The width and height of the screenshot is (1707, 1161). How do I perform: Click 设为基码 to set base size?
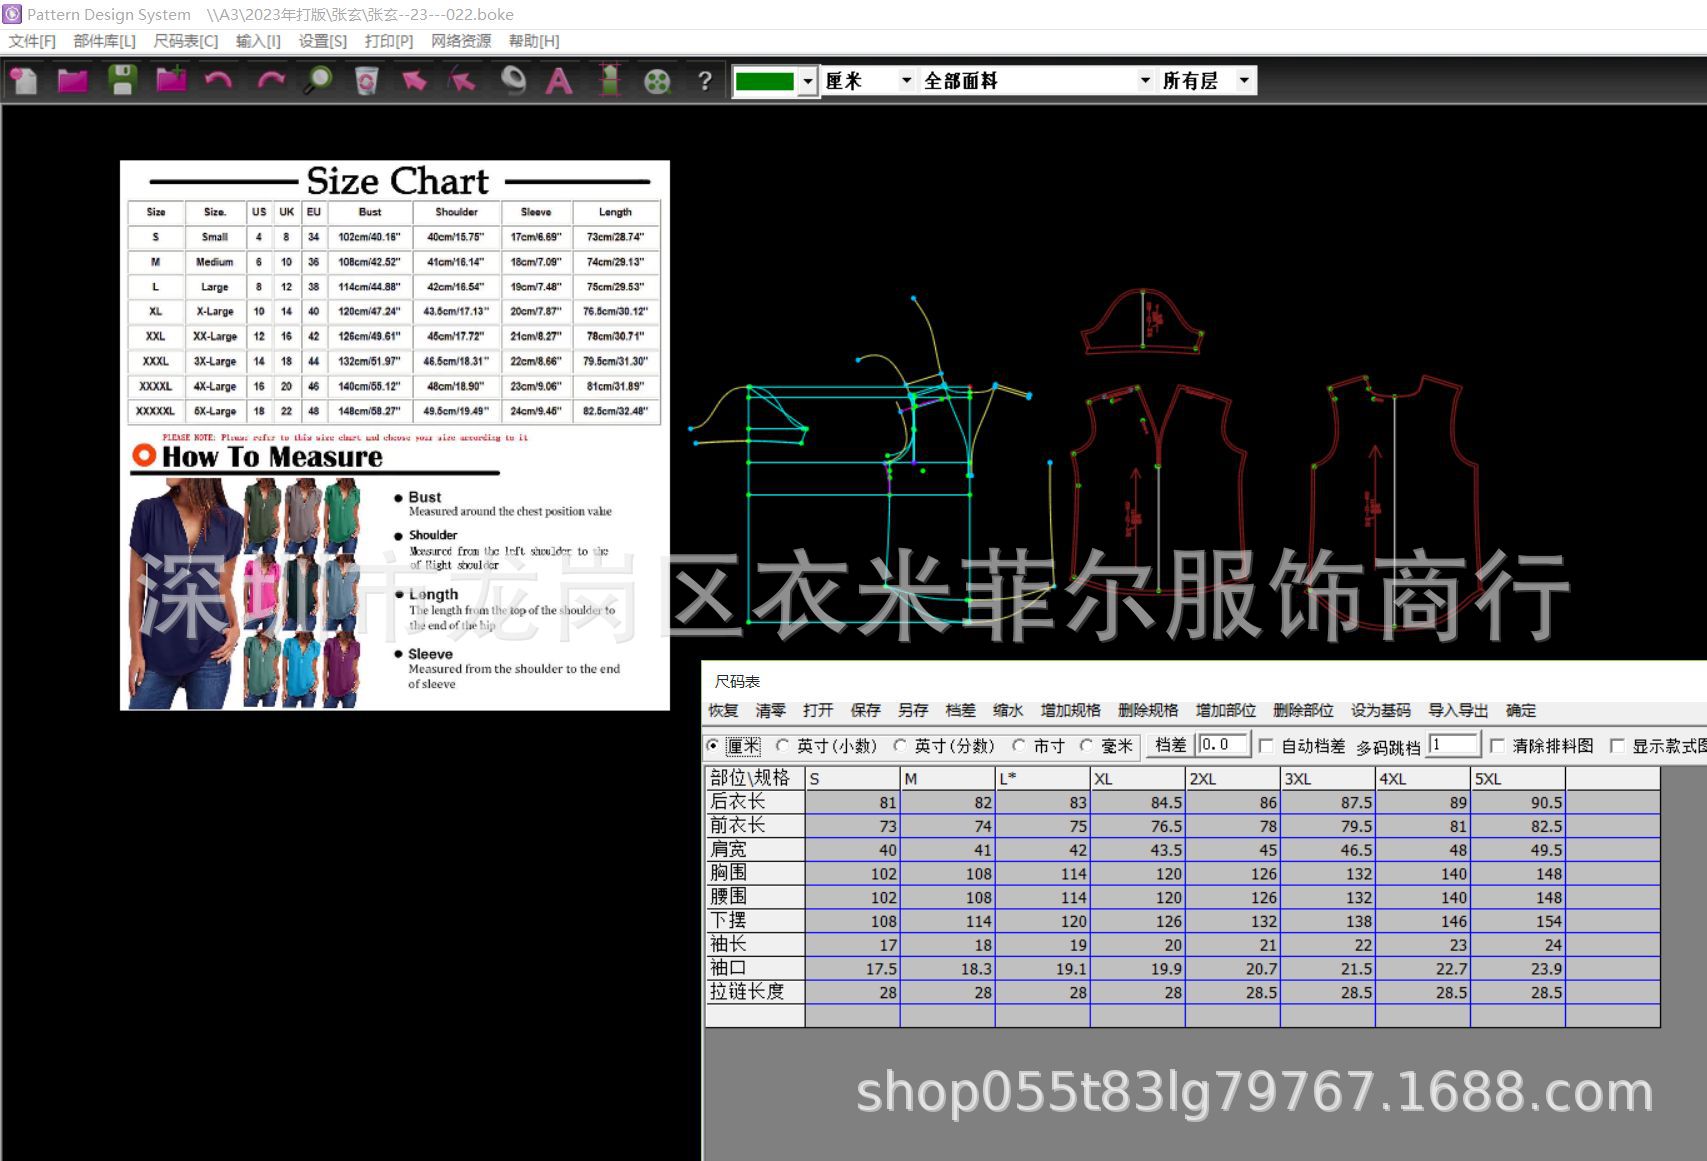[1380, 710]
